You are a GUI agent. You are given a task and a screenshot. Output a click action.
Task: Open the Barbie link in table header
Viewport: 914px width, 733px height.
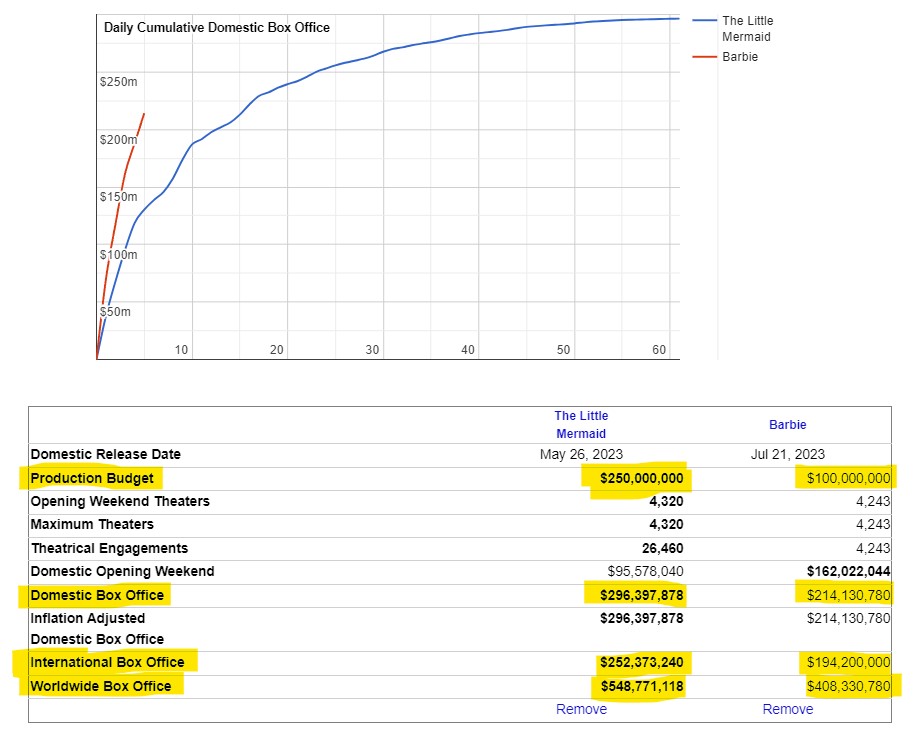pyautogui.click(x=788, y=425)
